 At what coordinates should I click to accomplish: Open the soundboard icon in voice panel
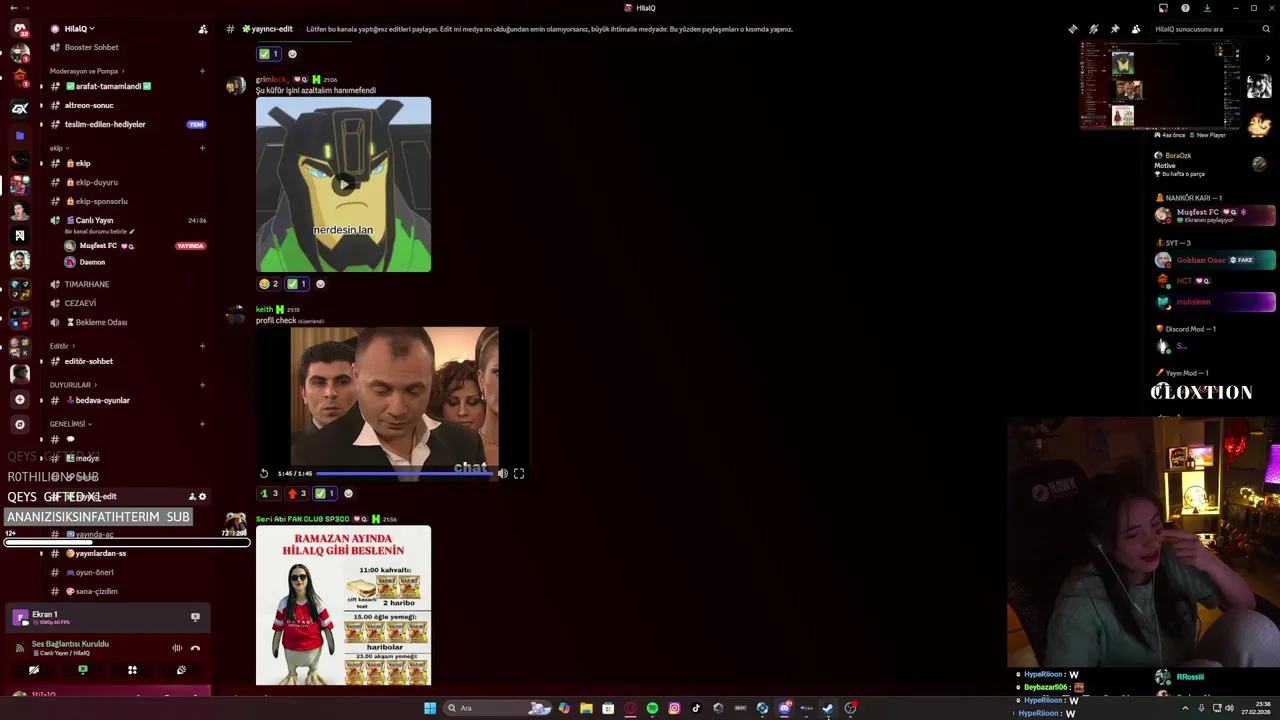[181, 670]
